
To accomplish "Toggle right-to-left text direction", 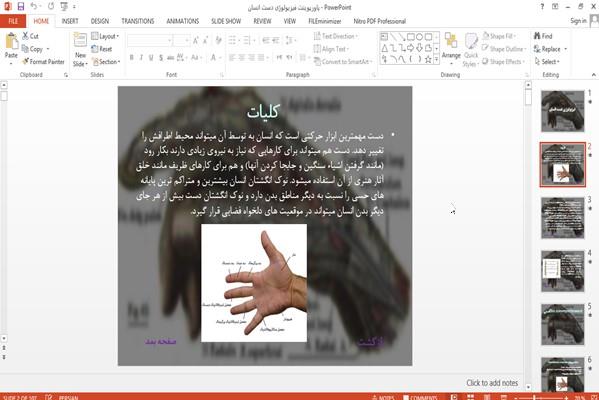I will [289, 57].
